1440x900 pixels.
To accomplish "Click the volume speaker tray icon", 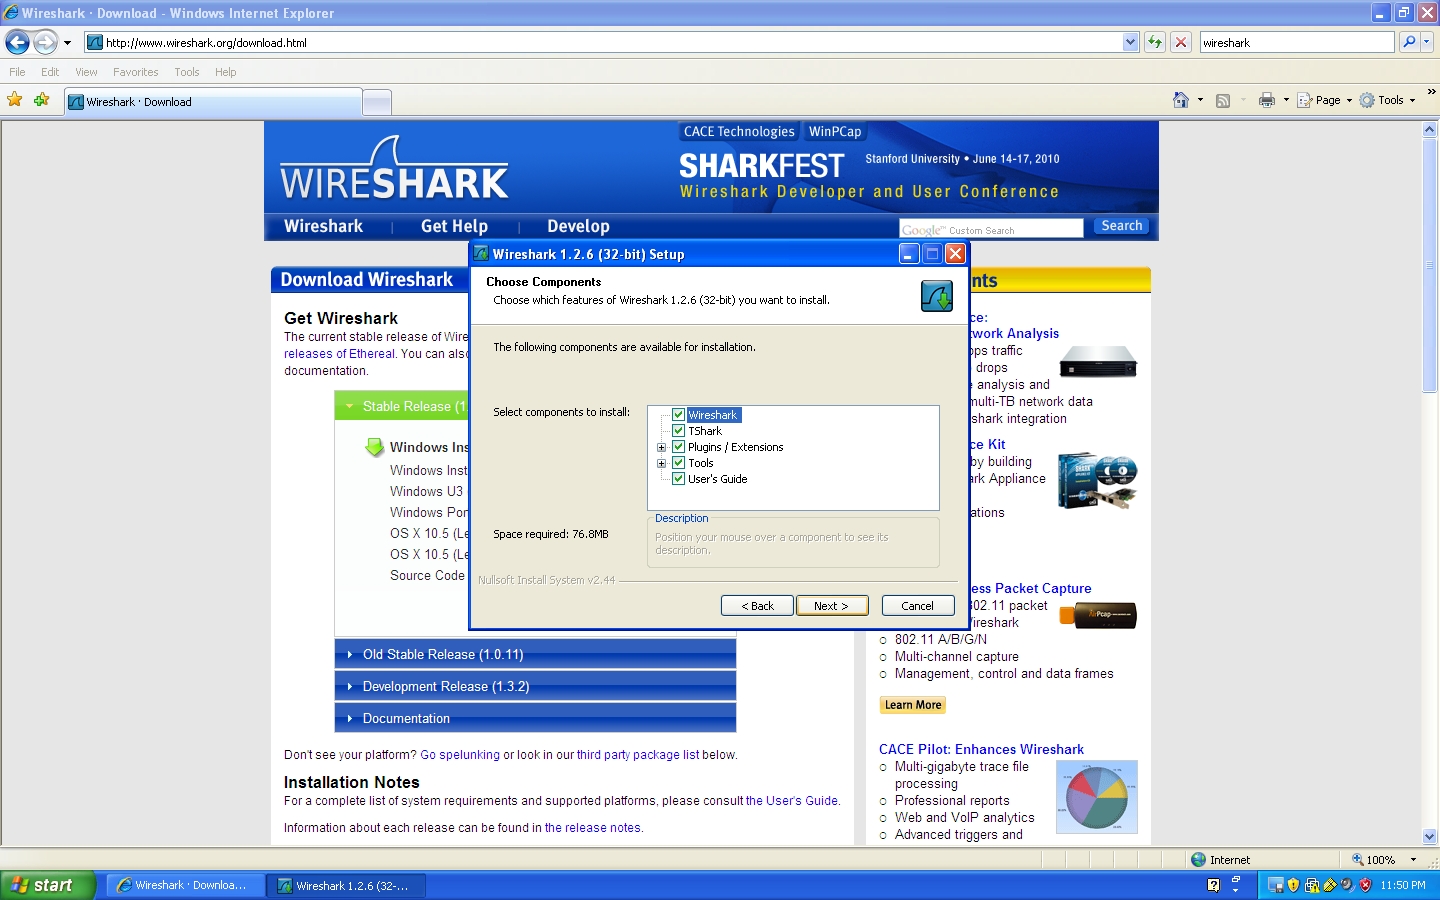I will [x=1347, y=885].
